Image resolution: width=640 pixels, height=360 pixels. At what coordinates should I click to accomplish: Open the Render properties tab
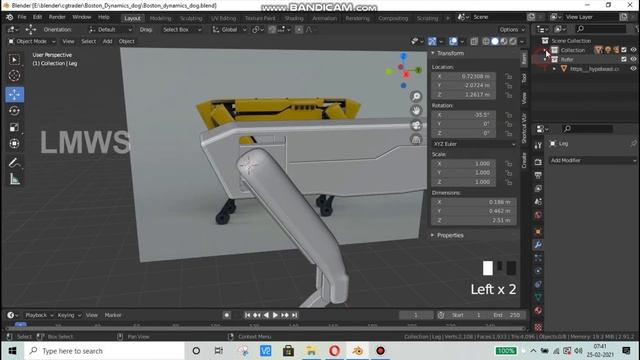pyautogui.click(x=538, y=162)
